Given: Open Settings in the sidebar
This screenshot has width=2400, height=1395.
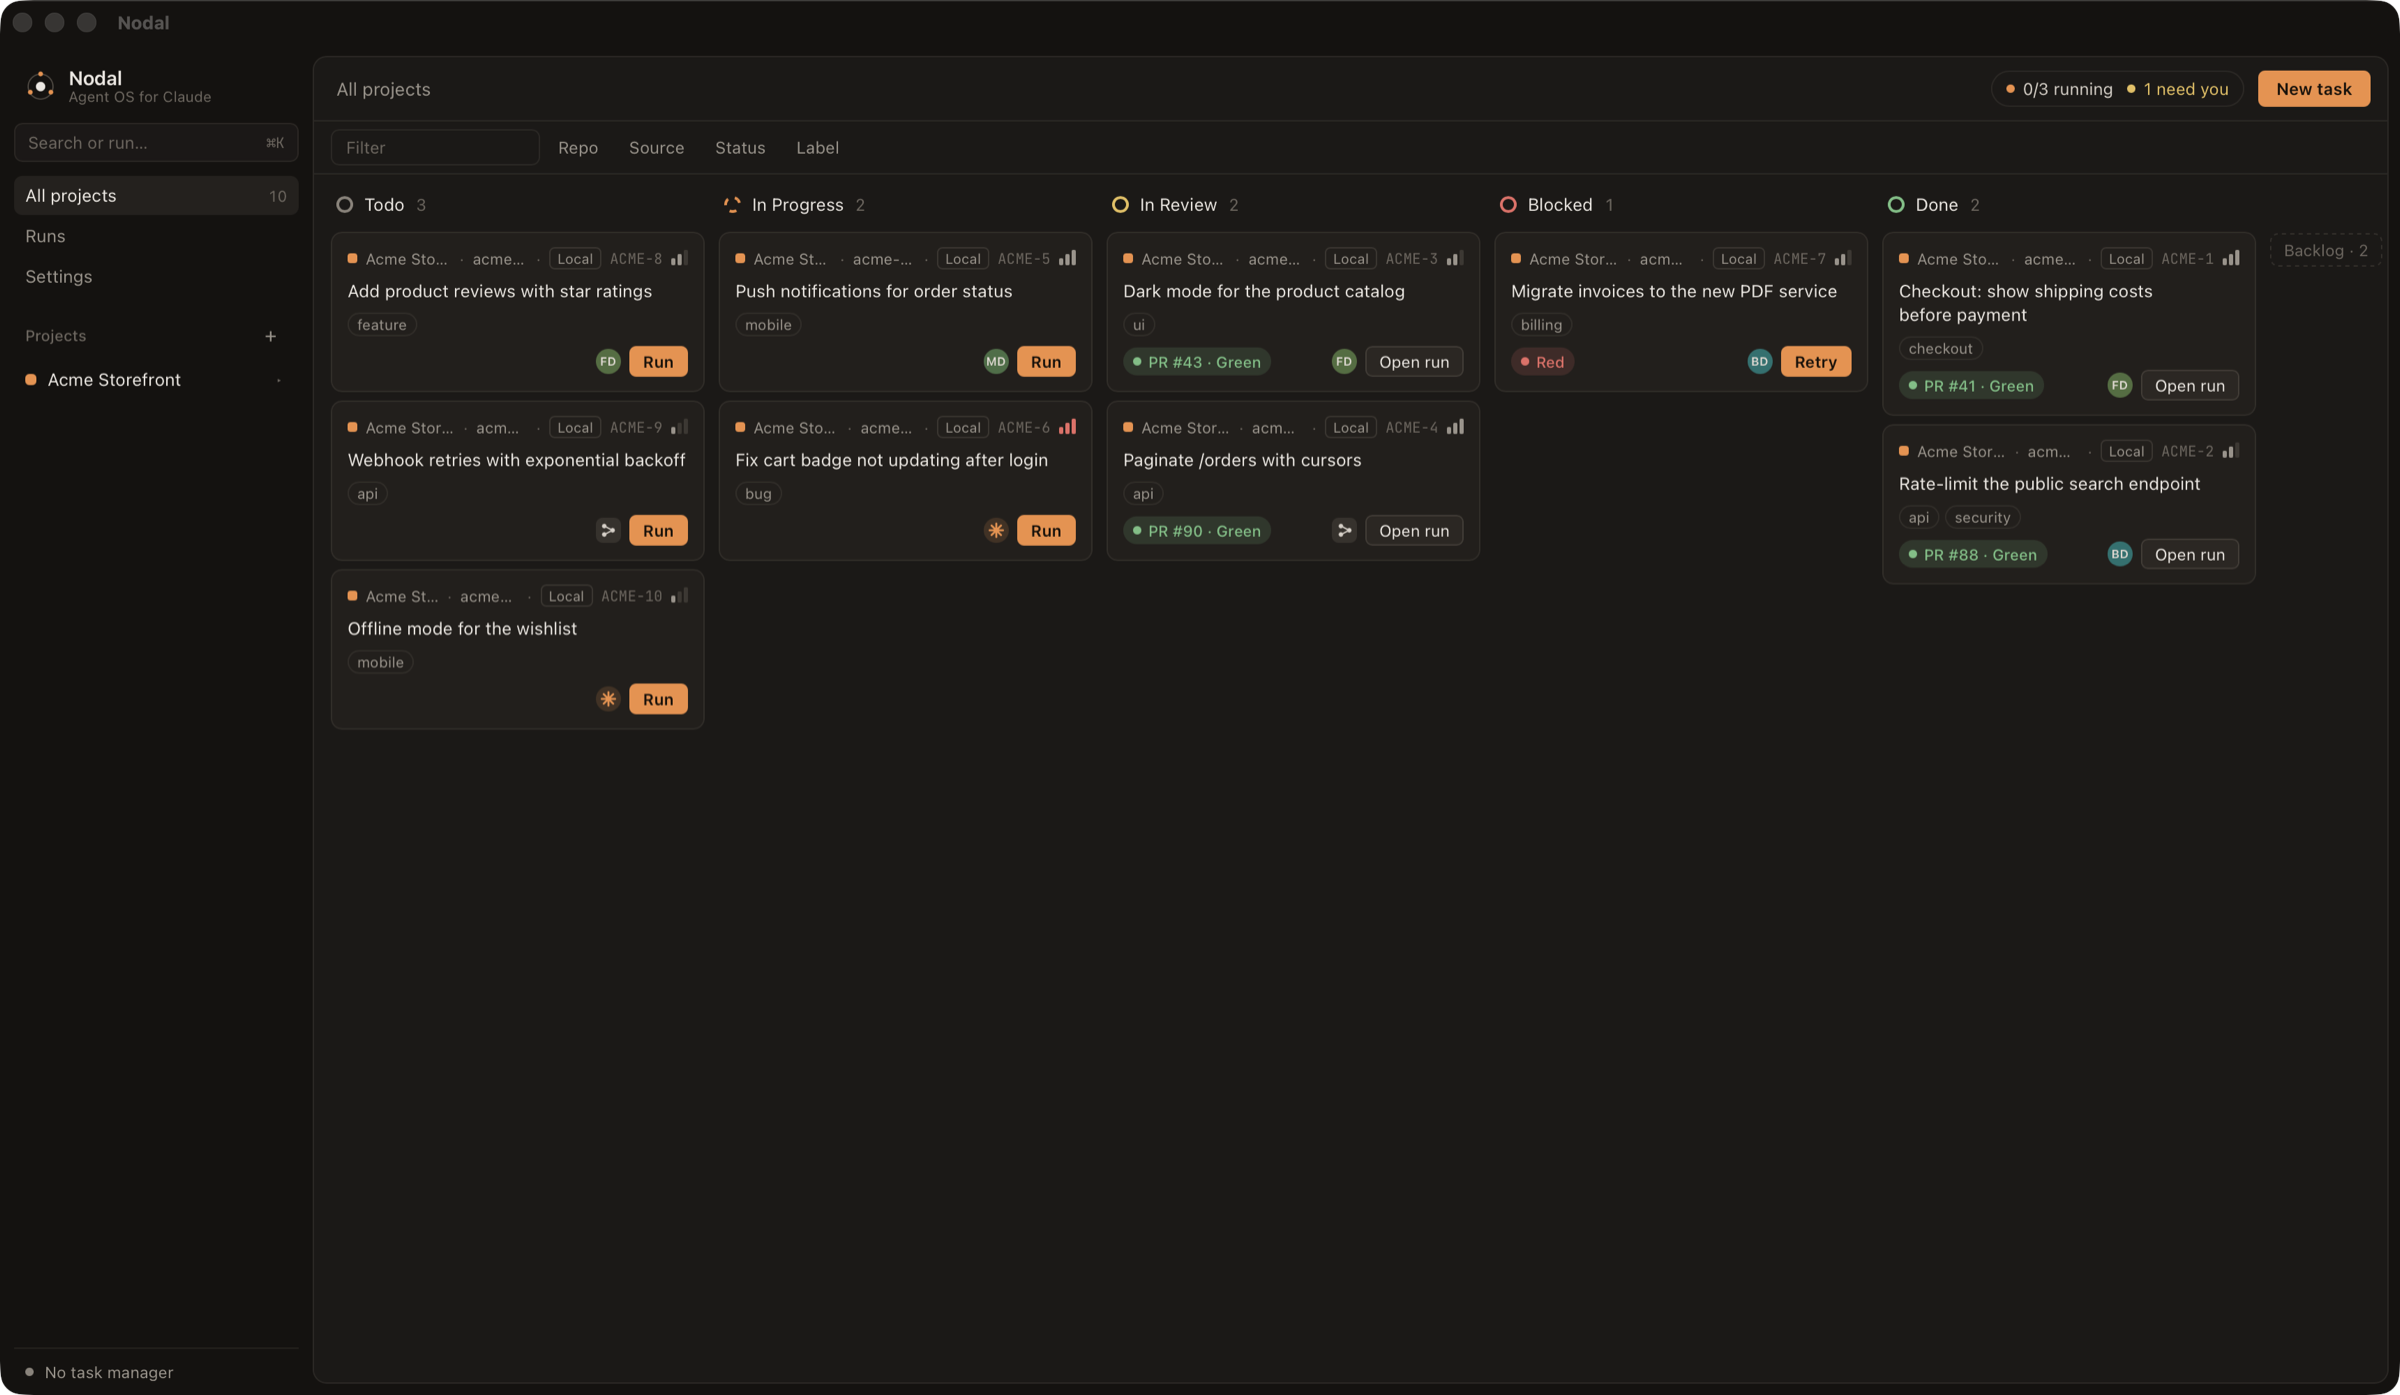Looking at the screenshot, I should coord(156,277).
